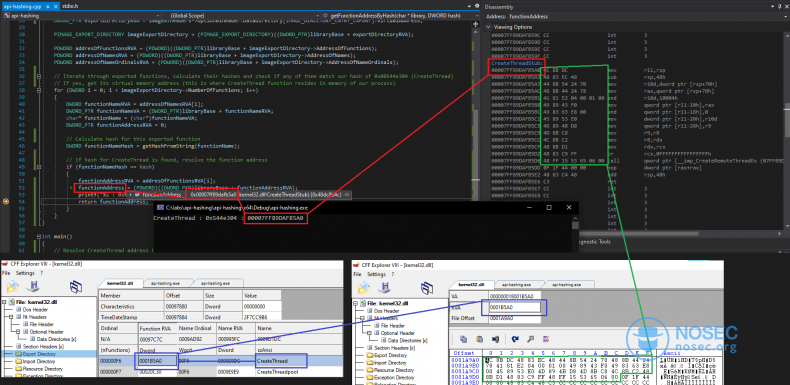Click the paste icon in hex editor toolbar
Viewport: 790px width, 385px height.
479,339
